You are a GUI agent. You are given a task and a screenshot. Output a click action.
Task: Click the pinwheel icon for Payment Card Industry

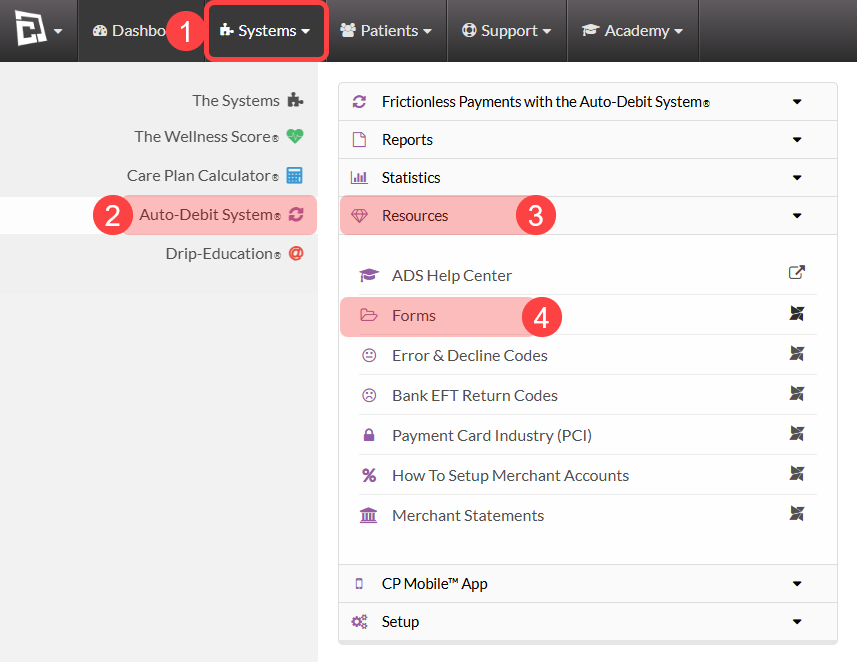click(796, 433)
